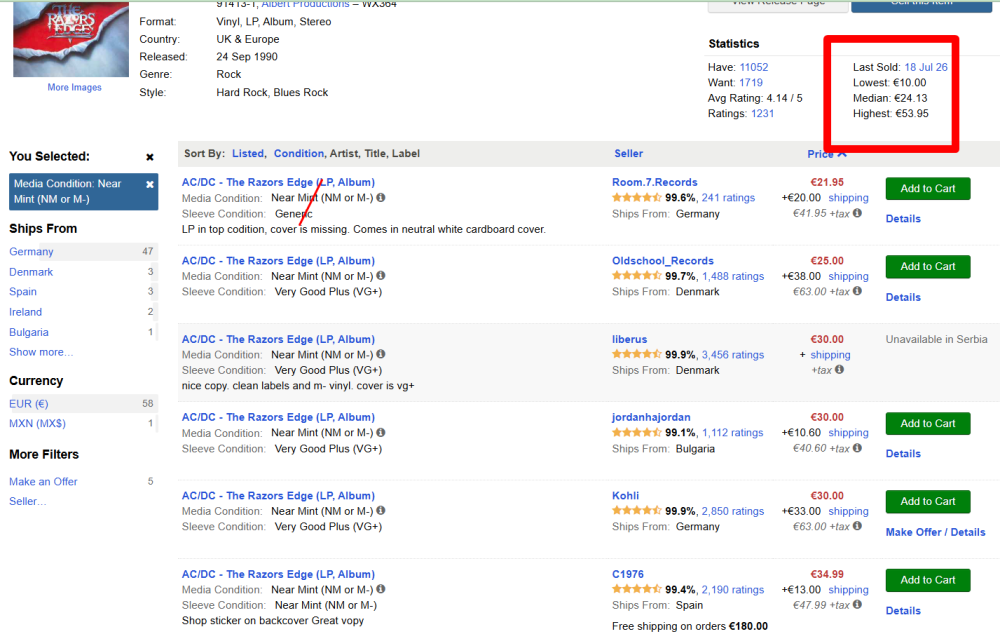The image size is (1000, 634).
Task: Filter by ships from Denmark
Action: (x=31, y=272)
